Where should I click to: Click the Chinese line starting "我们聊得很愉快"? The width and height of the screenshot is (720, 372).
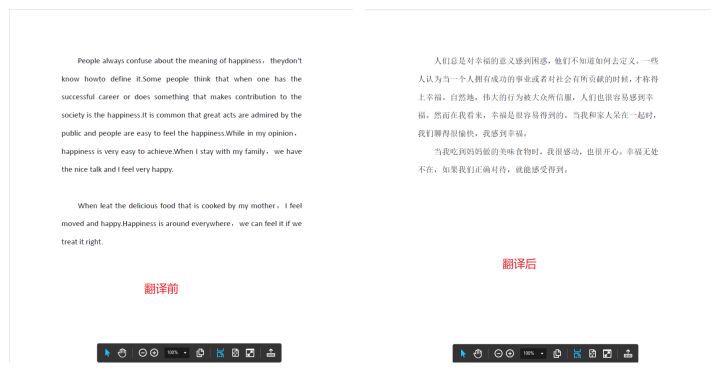coord(472,133)
